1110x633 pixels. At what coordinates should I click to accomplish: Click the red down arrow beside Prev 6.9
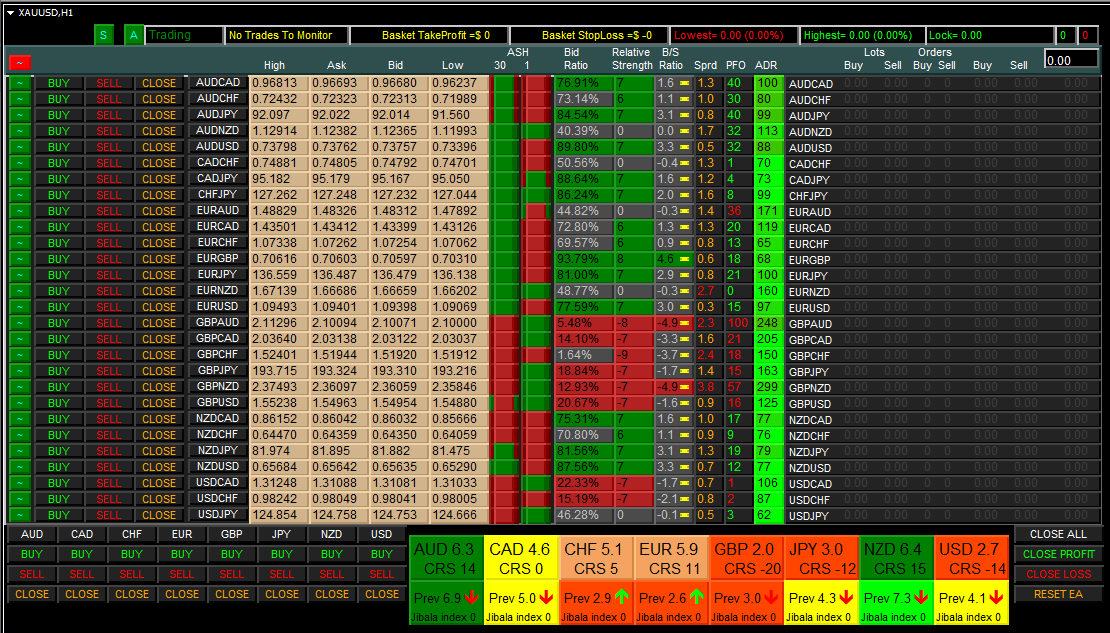[x=471, y=598]
